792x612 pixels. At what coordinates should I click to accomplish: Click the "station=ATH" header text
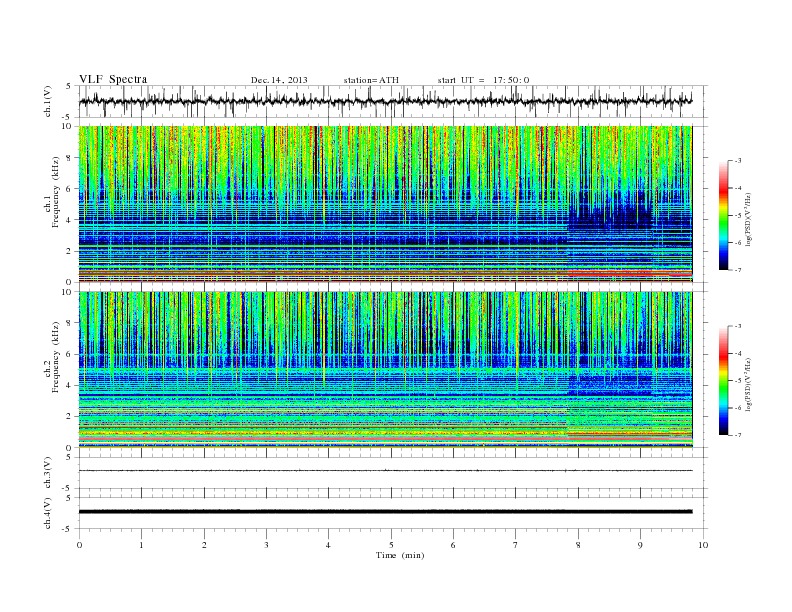(371, 80)
